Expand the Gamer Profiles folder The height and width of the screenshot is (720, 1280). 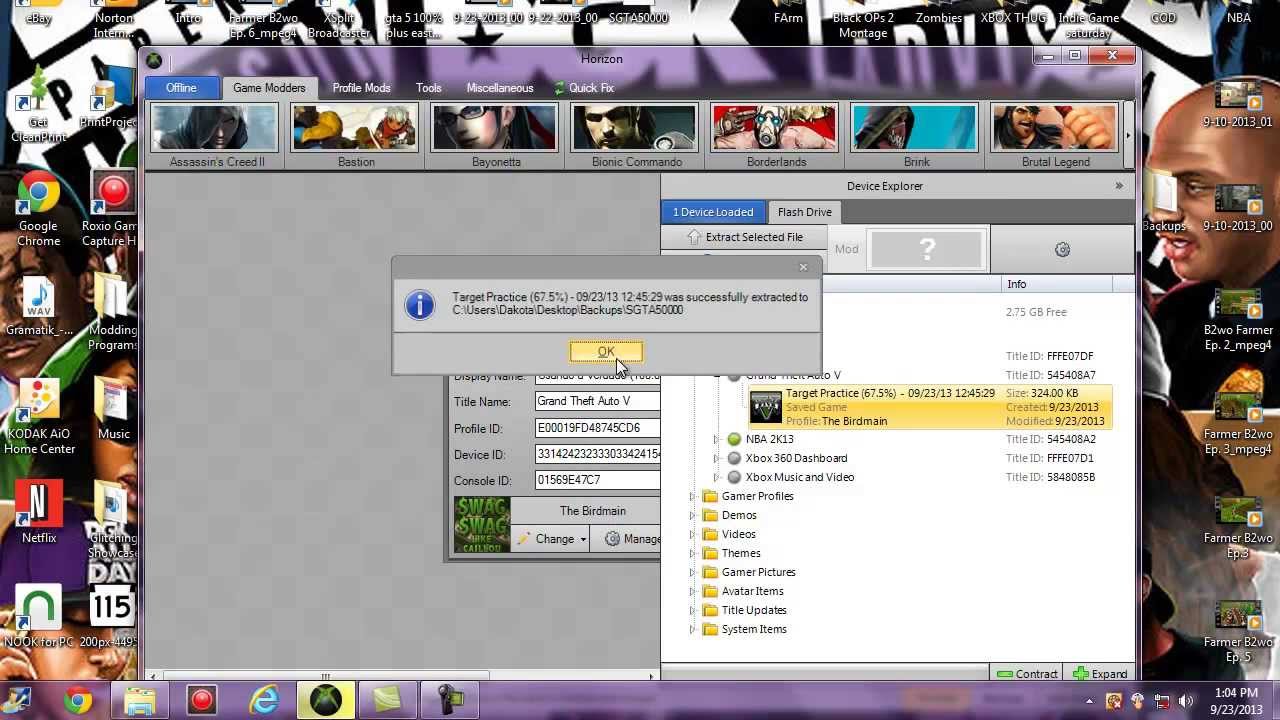pos(692,496)
